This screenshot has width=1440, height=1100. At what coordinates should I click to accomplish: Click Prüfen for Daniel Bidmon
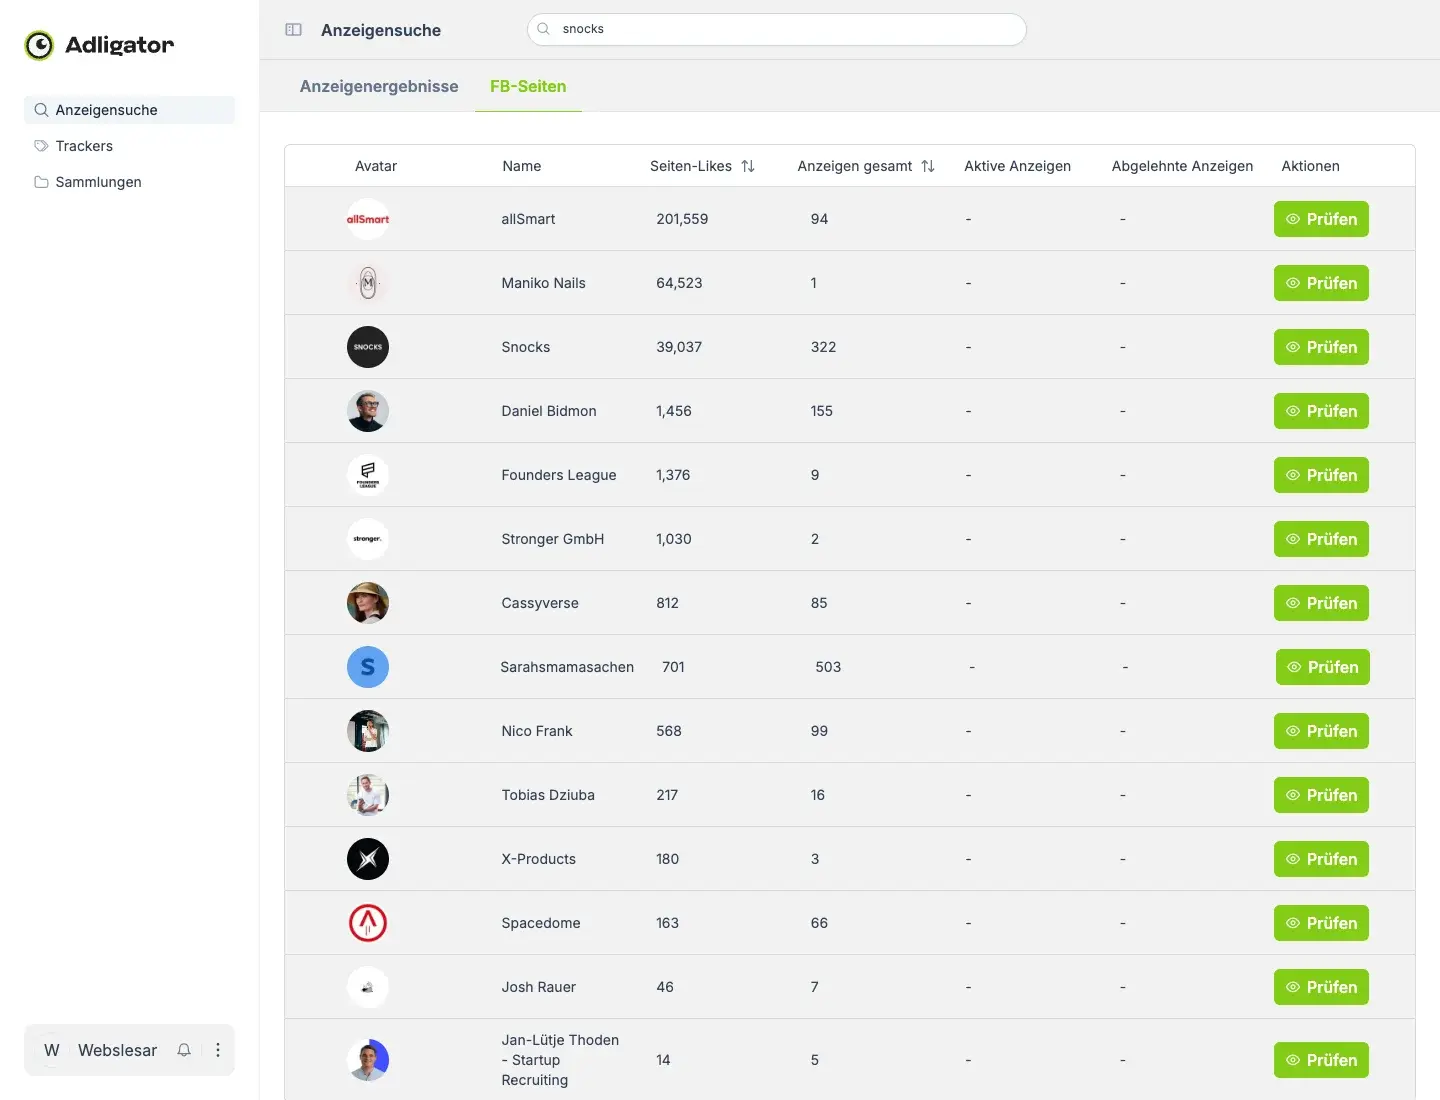click(x=1321, y=411)
